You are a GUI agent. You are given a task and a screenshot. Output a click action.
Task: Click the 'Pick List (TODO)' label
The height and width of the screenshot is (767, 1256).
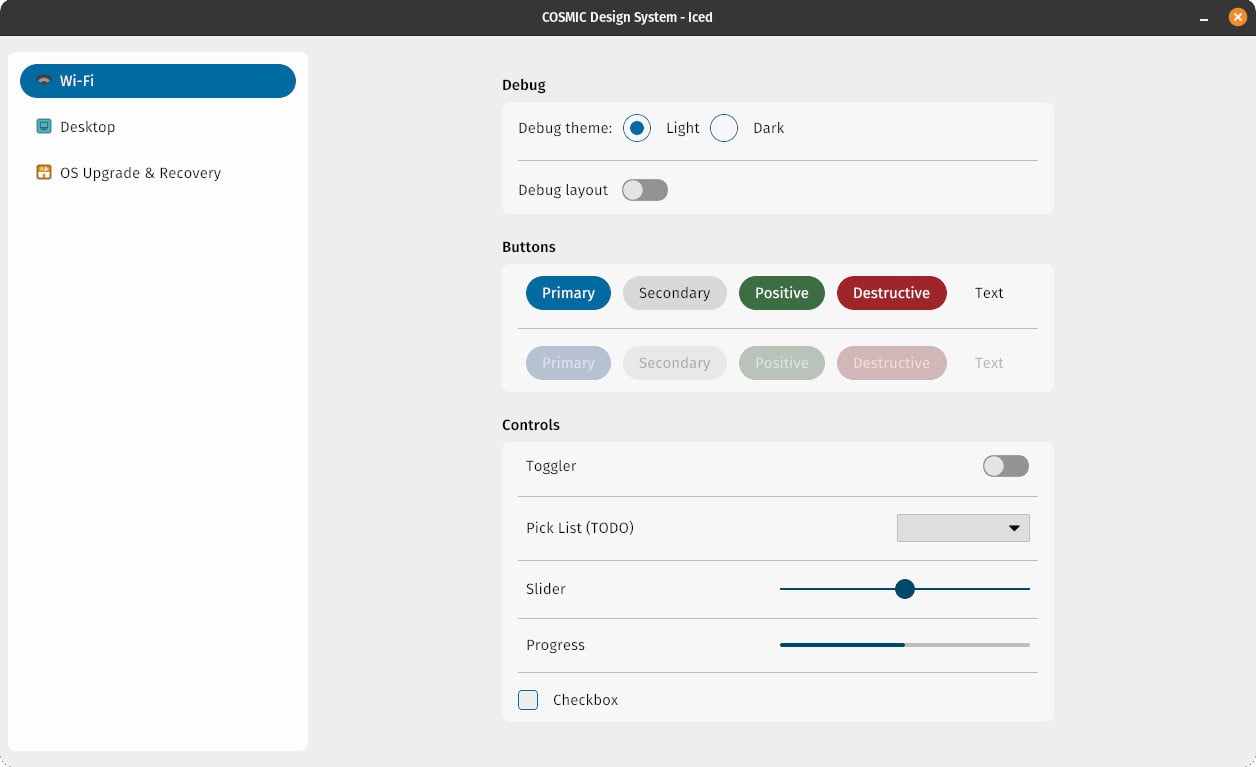click(580, 528)
